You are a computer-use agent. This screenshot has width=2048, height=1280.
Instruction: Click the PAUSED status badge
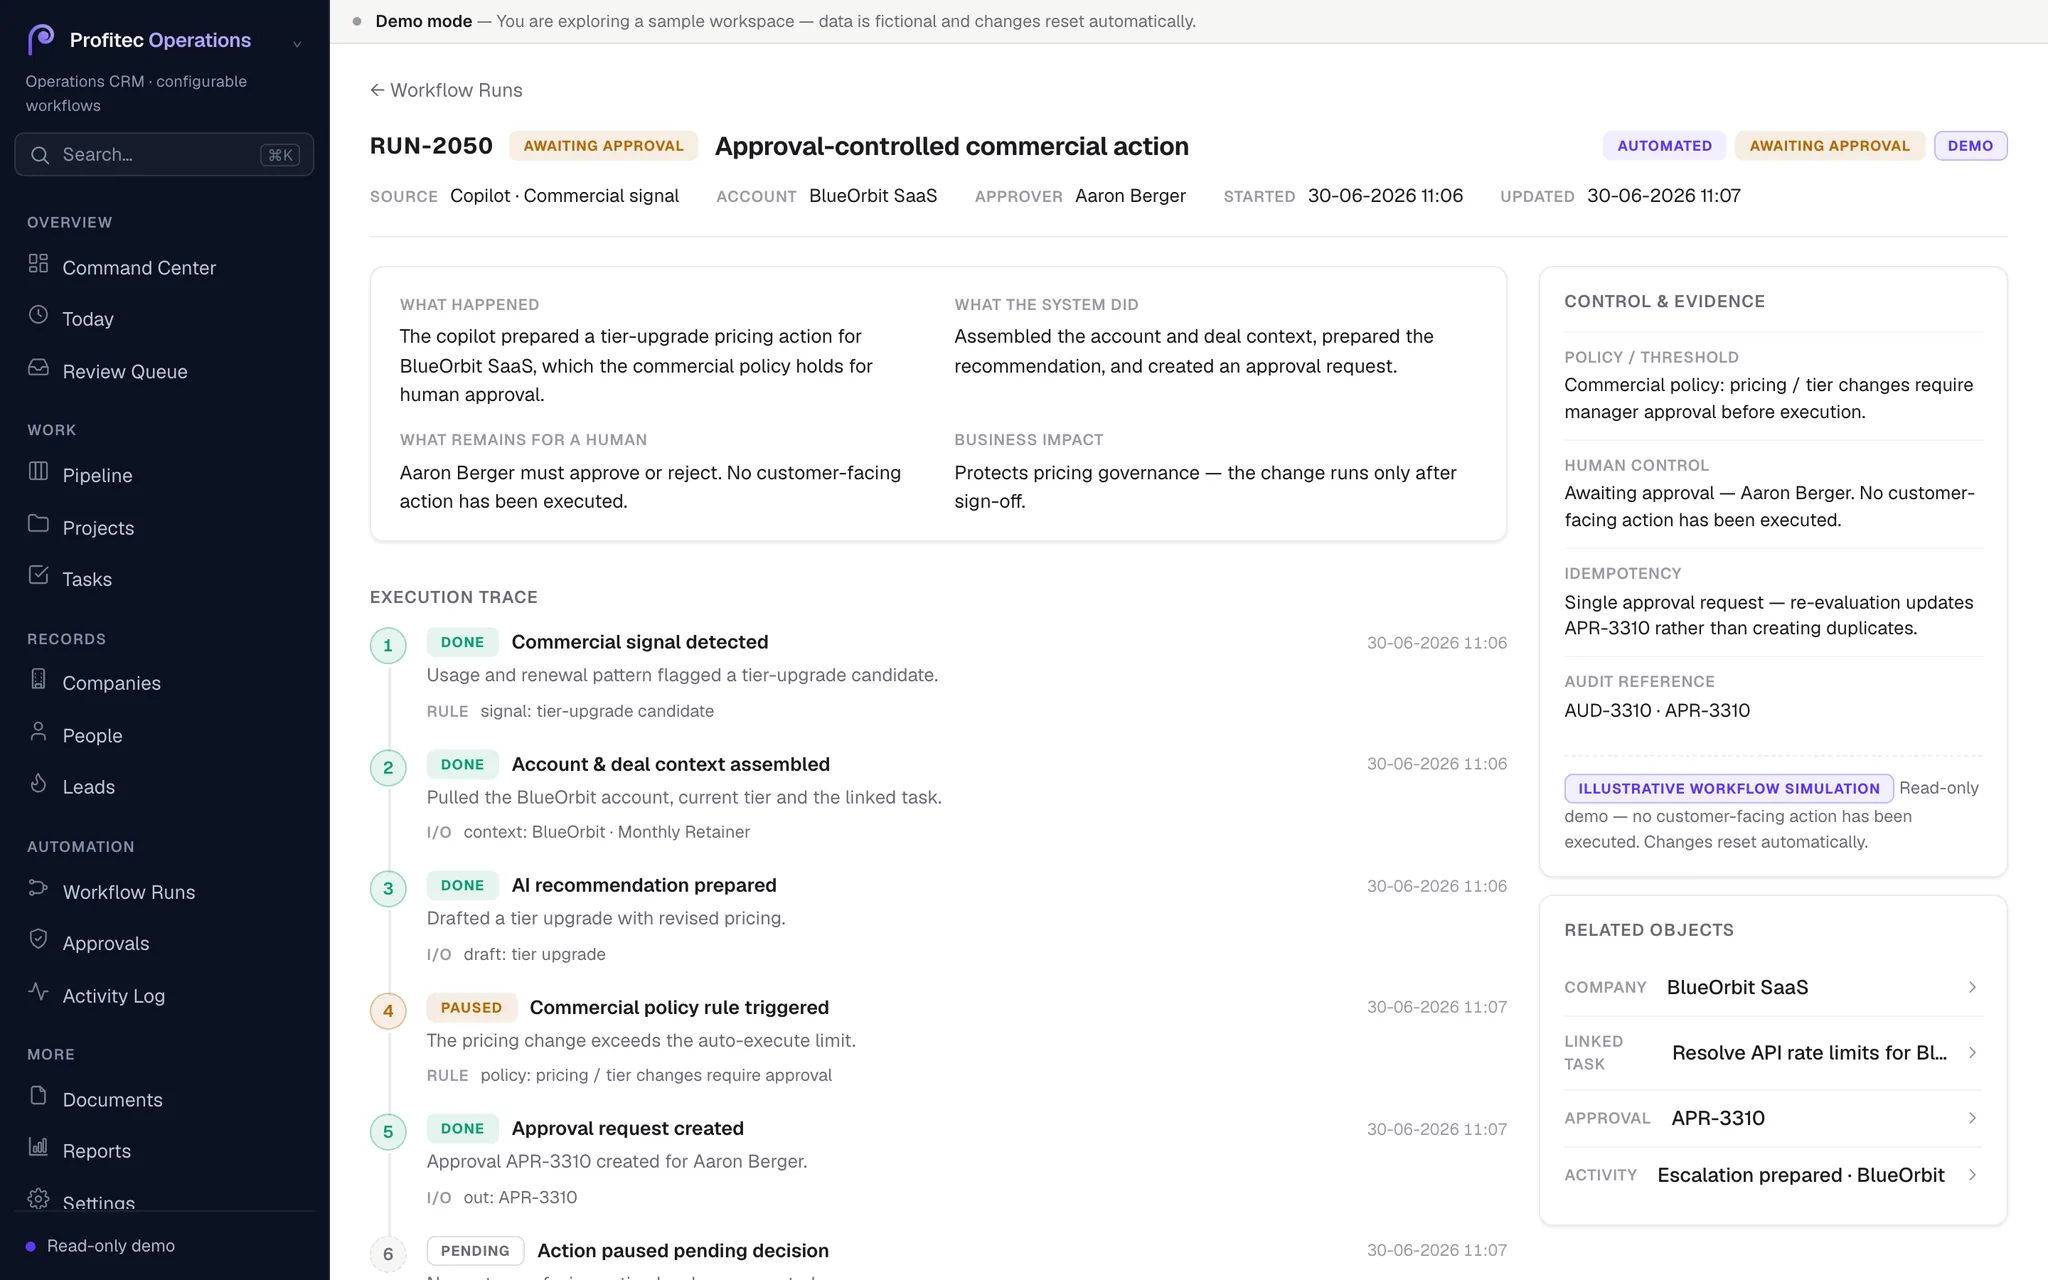[471, 1007]
